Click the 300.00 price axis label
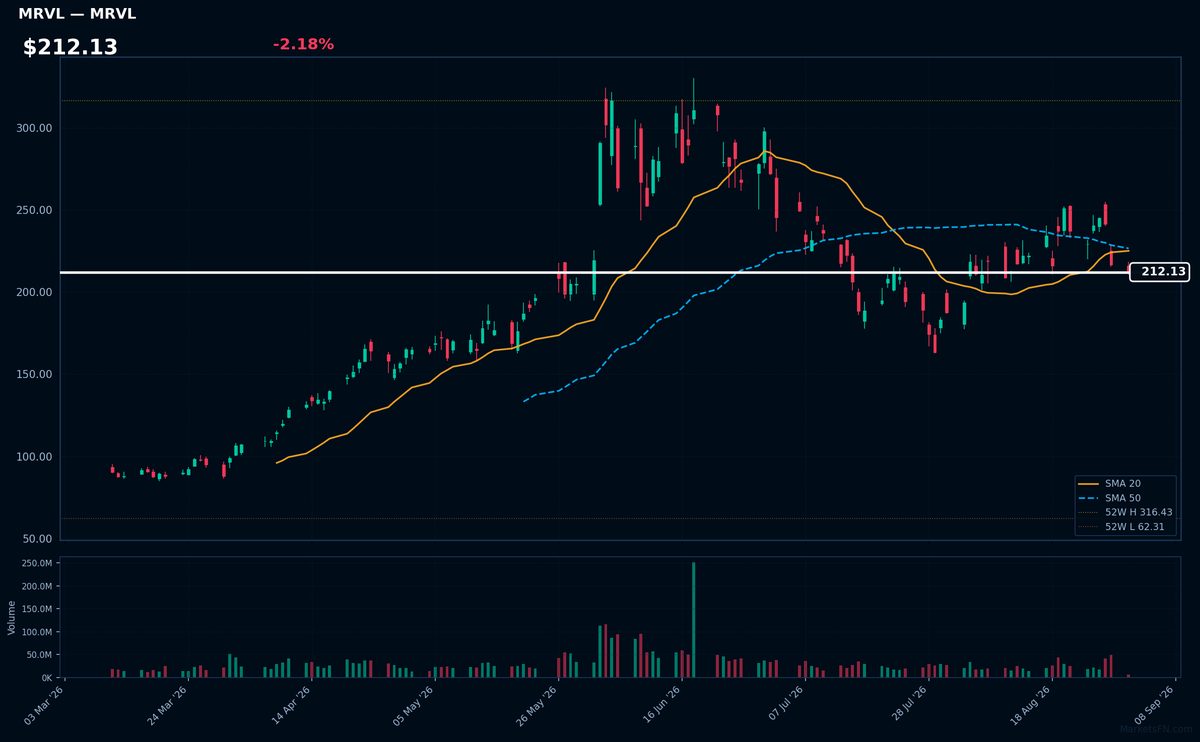This screenshot has width=1200, height=742. pyautogui.click(x=34, y=128)
